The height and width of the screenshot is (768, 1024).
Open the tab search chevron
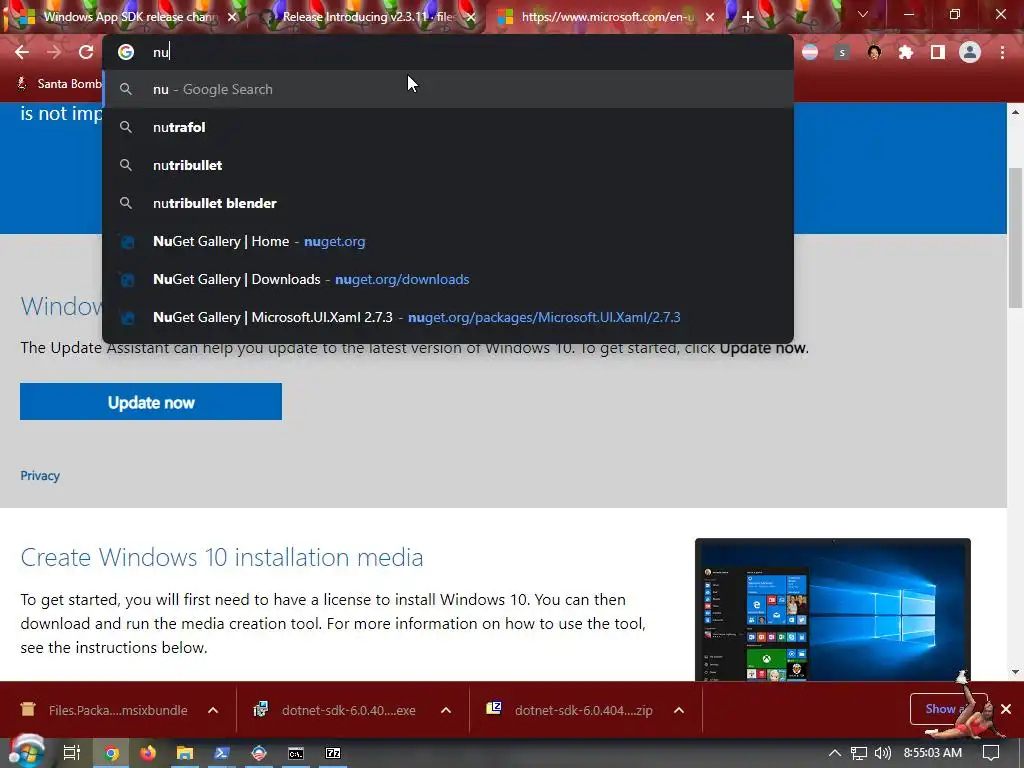863,14
